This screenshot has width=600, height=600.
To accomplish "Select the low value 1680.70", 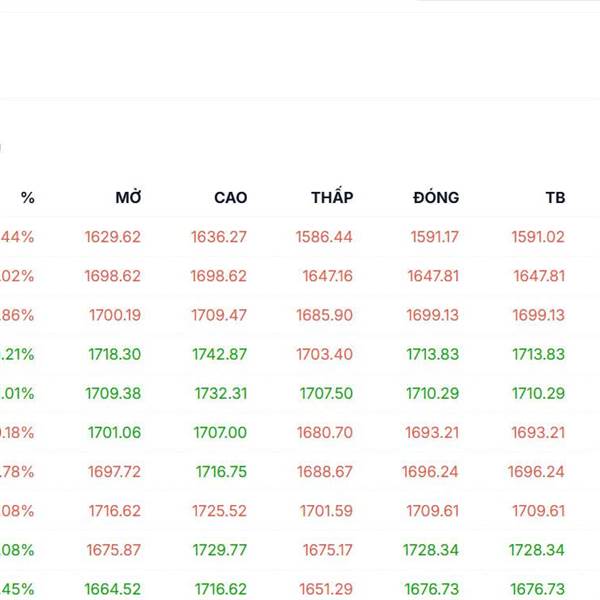I will 324,432.
